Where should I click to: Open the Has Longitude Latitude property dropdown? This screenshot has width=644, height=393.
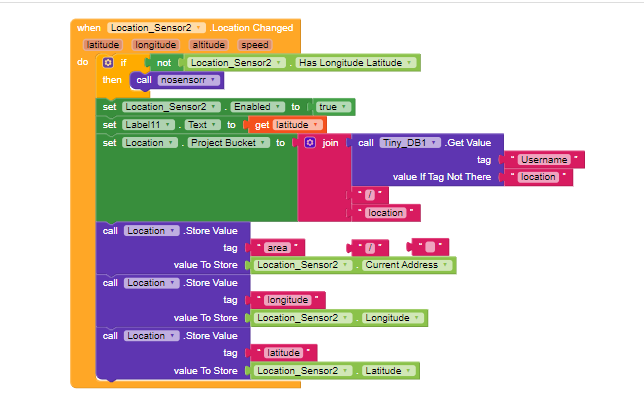pyautogui.click(x=356, y=62)
